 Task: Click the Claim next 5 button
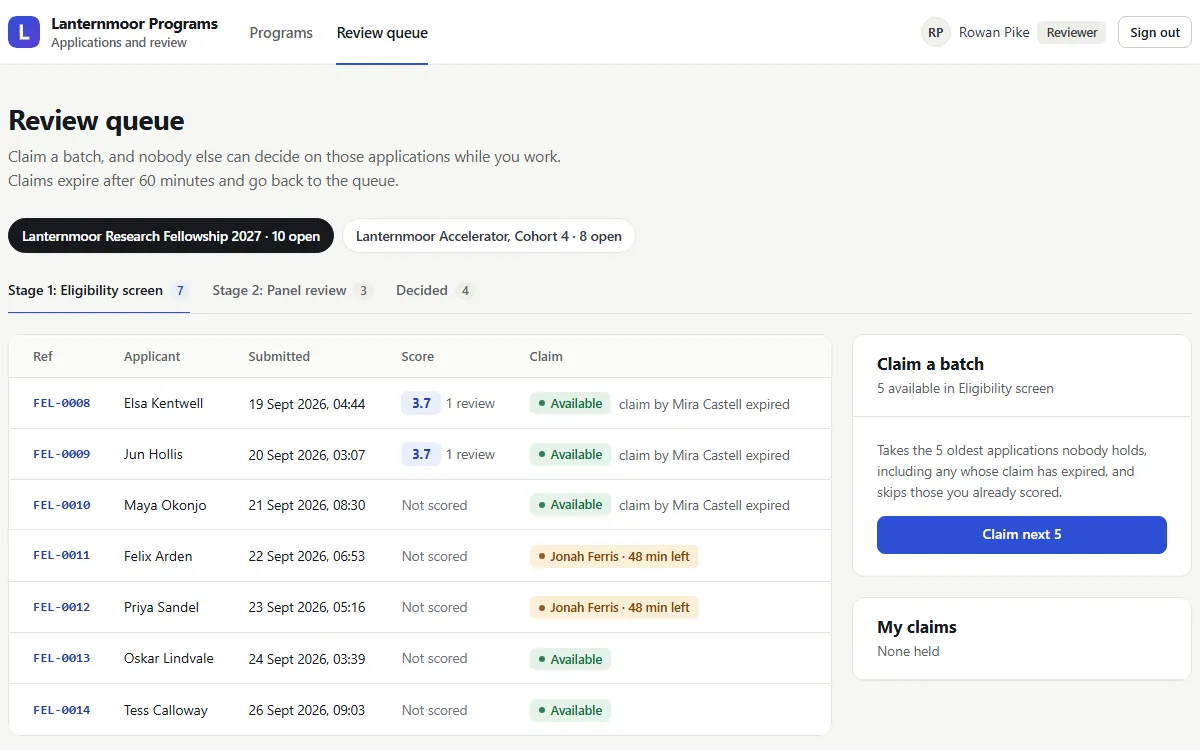[x=1022, y=535]
